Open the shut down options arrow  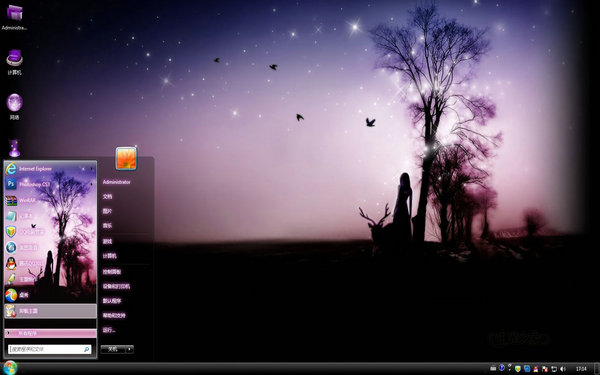(x=130, y=349)
